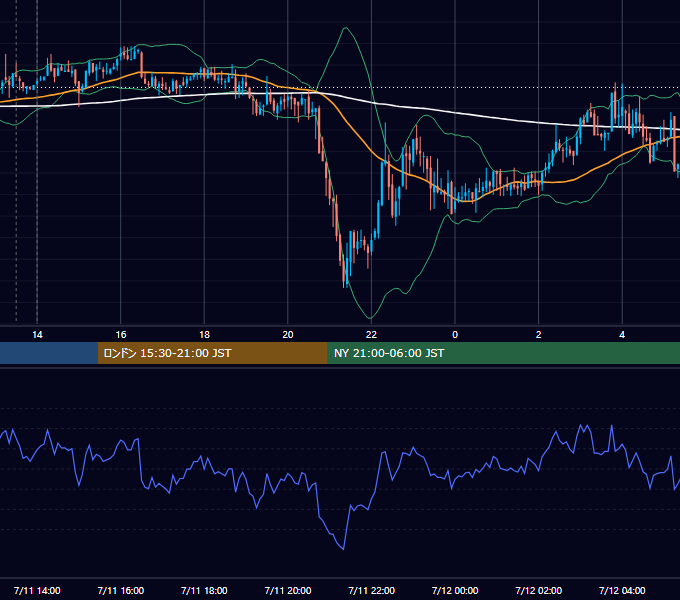Click the 7/11 16:00 date label
Image resolution: width=680 pixels, height=600 pixels.
(x=121, y=590)
